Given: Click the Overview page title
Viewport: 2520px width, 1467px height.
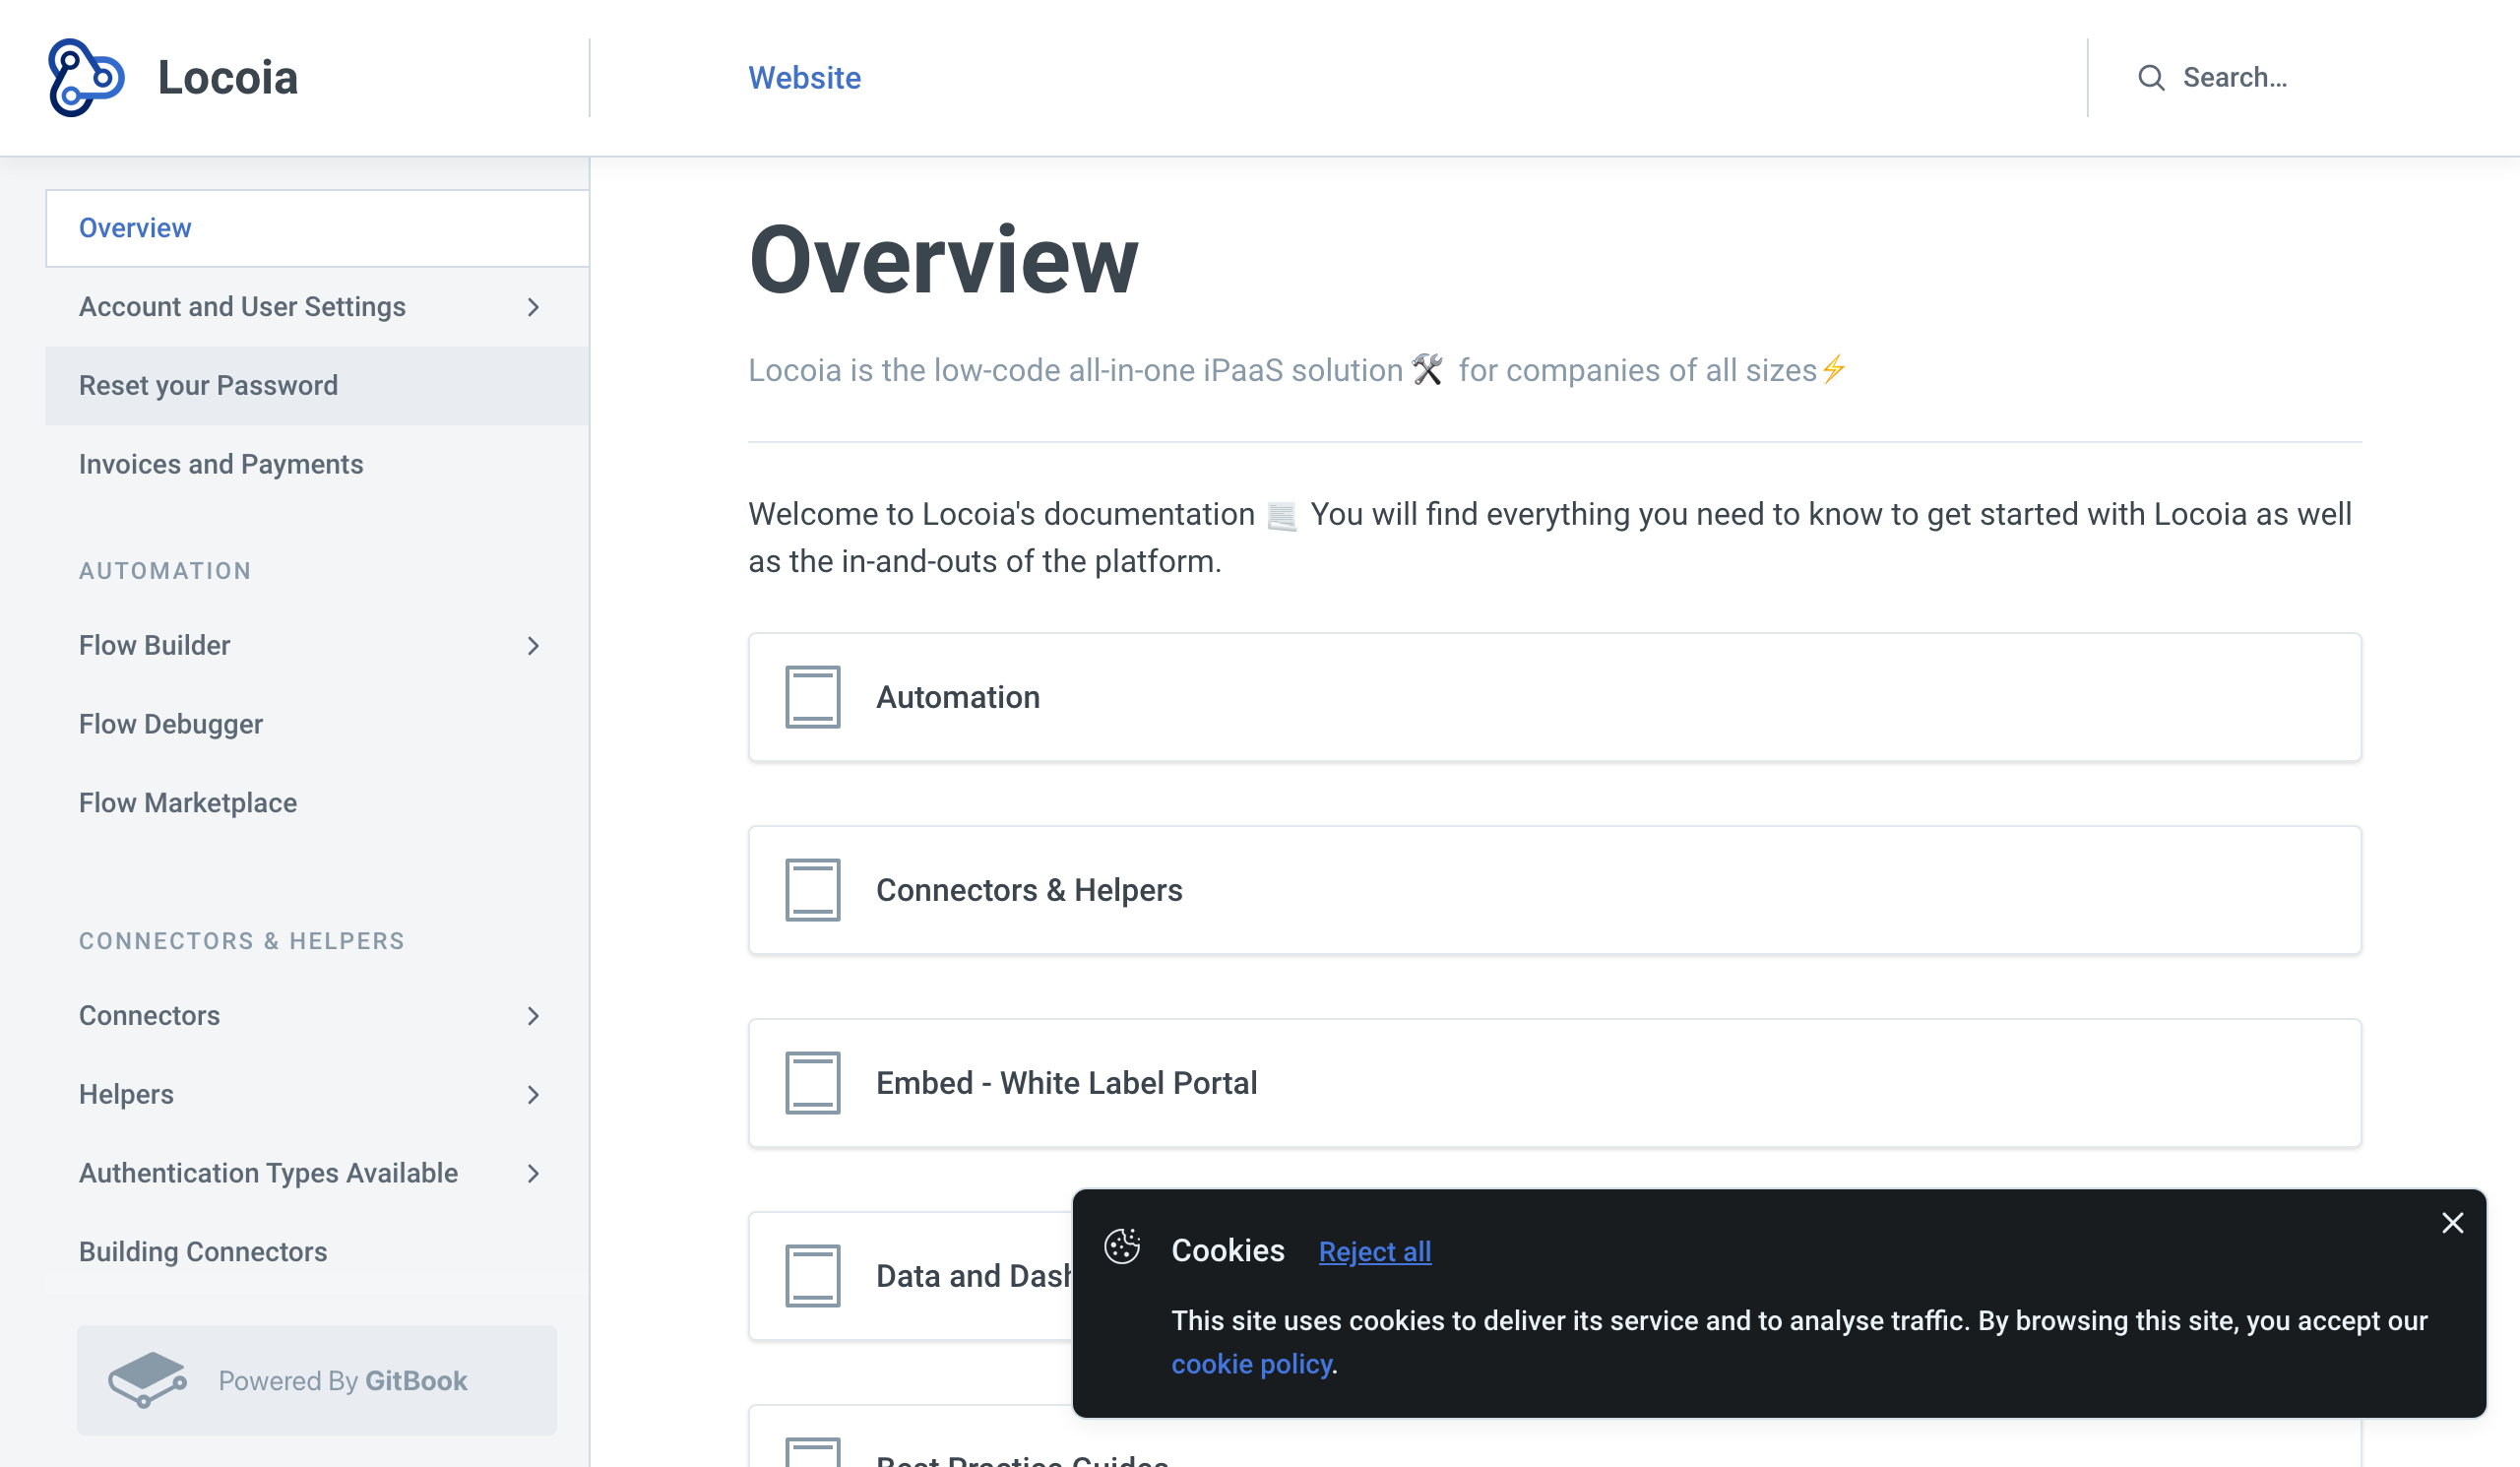Looking at the screenshot, I should [943, 260].
